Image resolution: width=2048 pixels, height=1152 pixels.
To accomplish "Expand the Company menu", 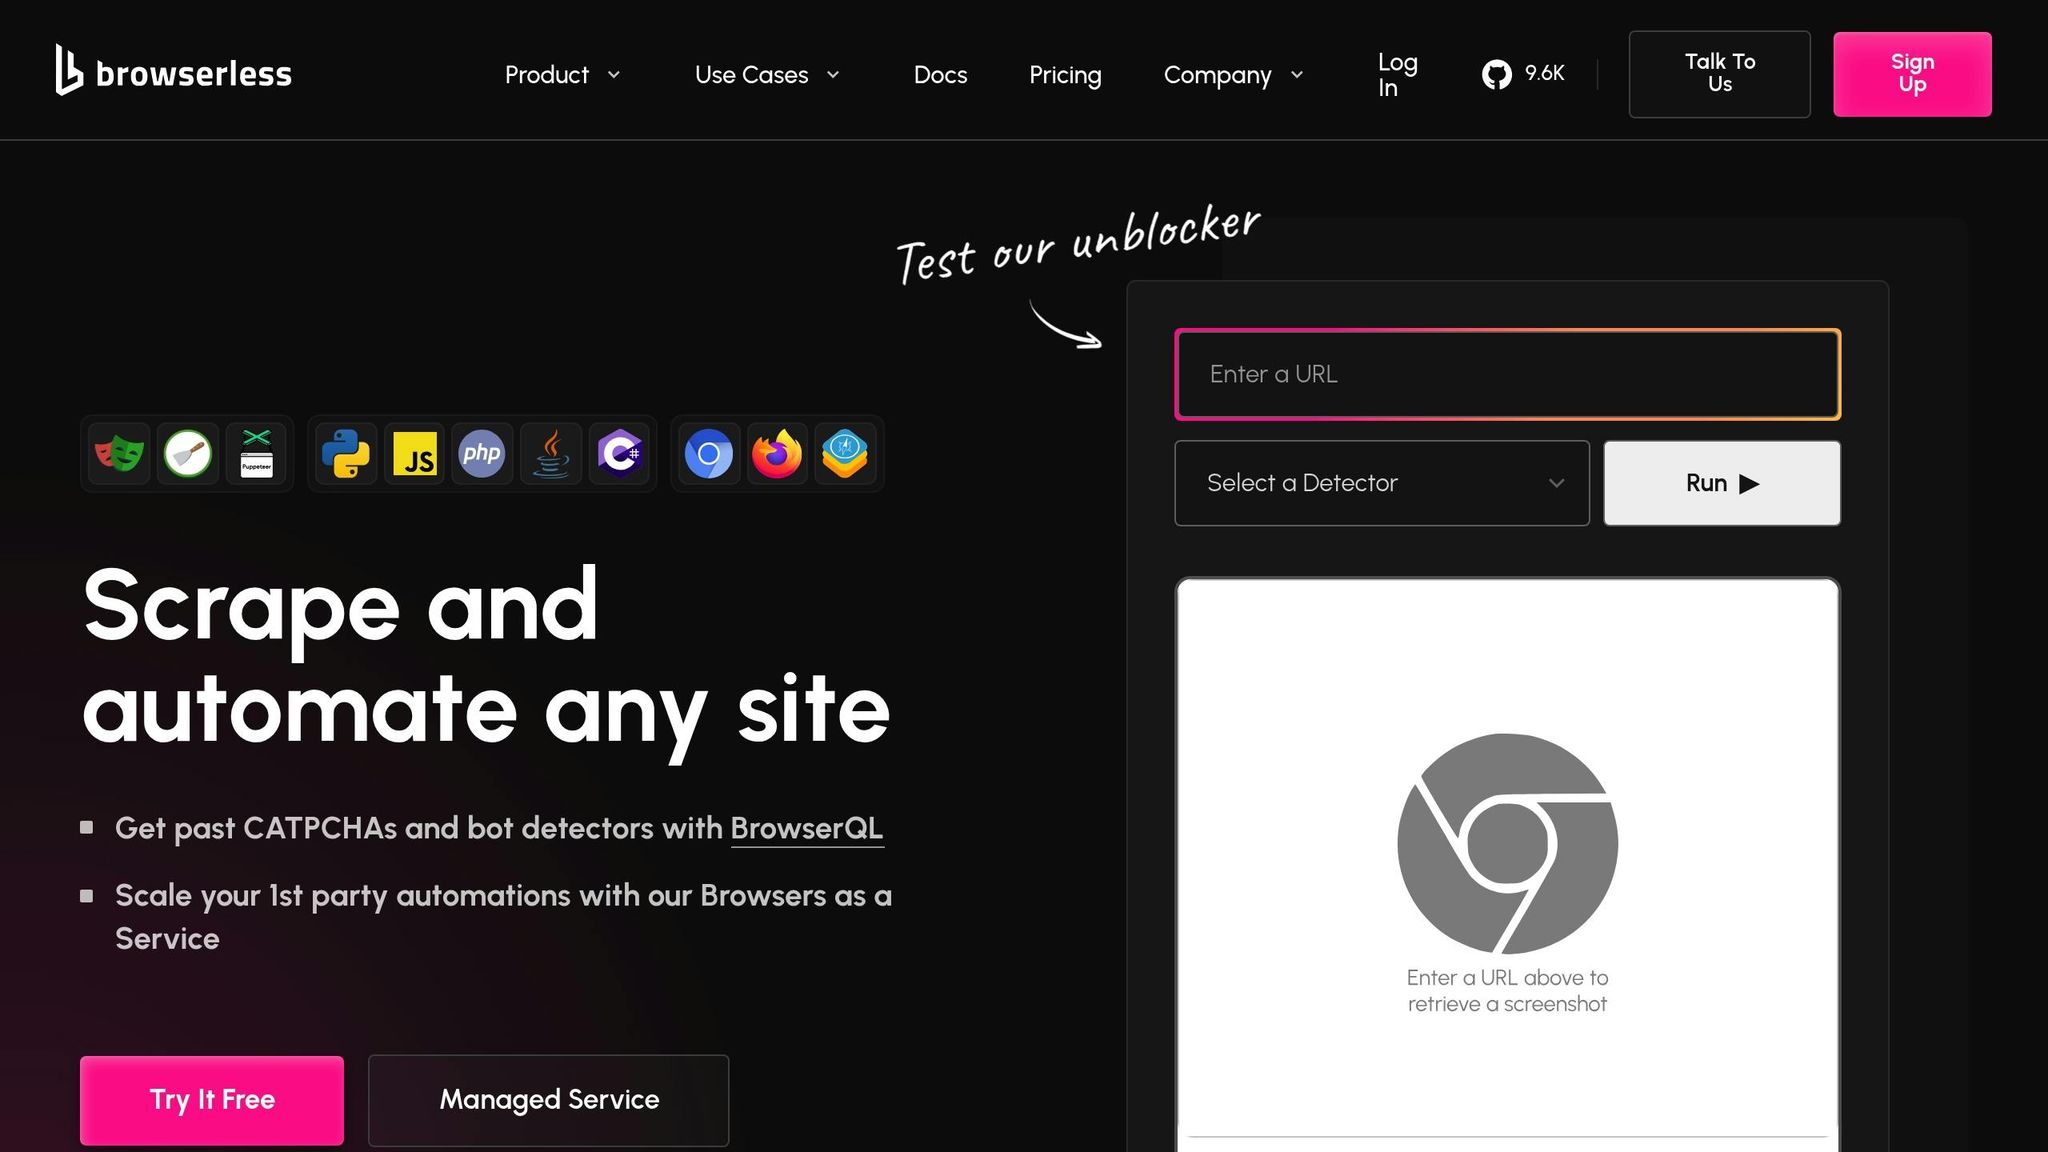I will tap(1233, 75).
